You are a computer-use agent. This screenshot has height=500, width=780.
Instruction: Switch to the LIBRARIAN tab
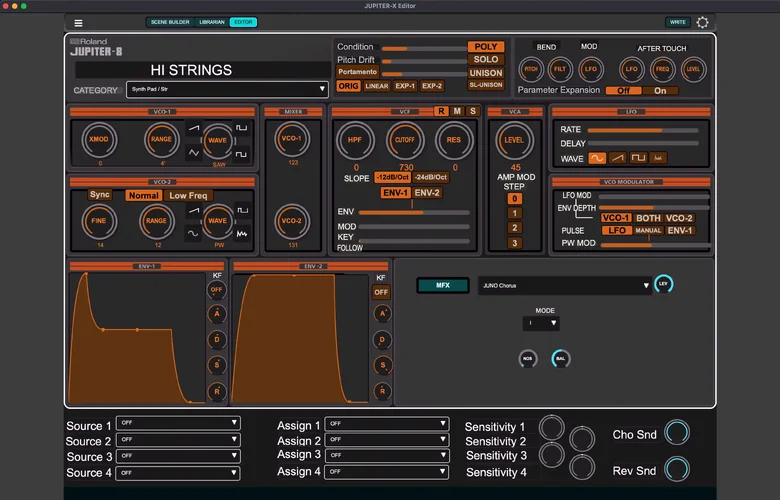coord(212,22)
